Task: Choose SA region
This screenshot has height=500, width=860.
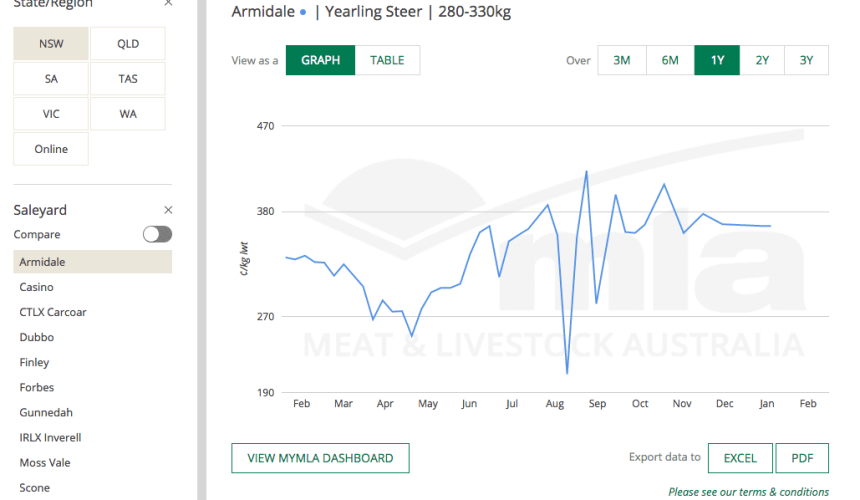Action: coord(51,78)
